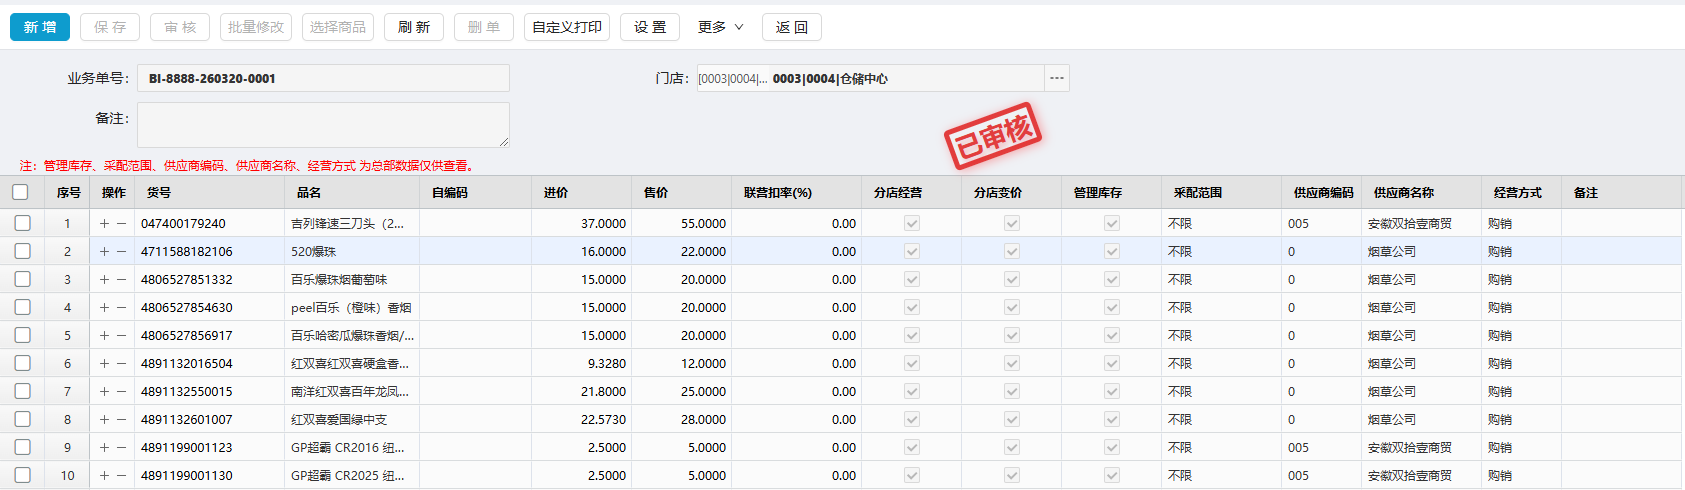Click the minus icon in row 2
Screen dimensions: 1685x490
coord(122,252)
